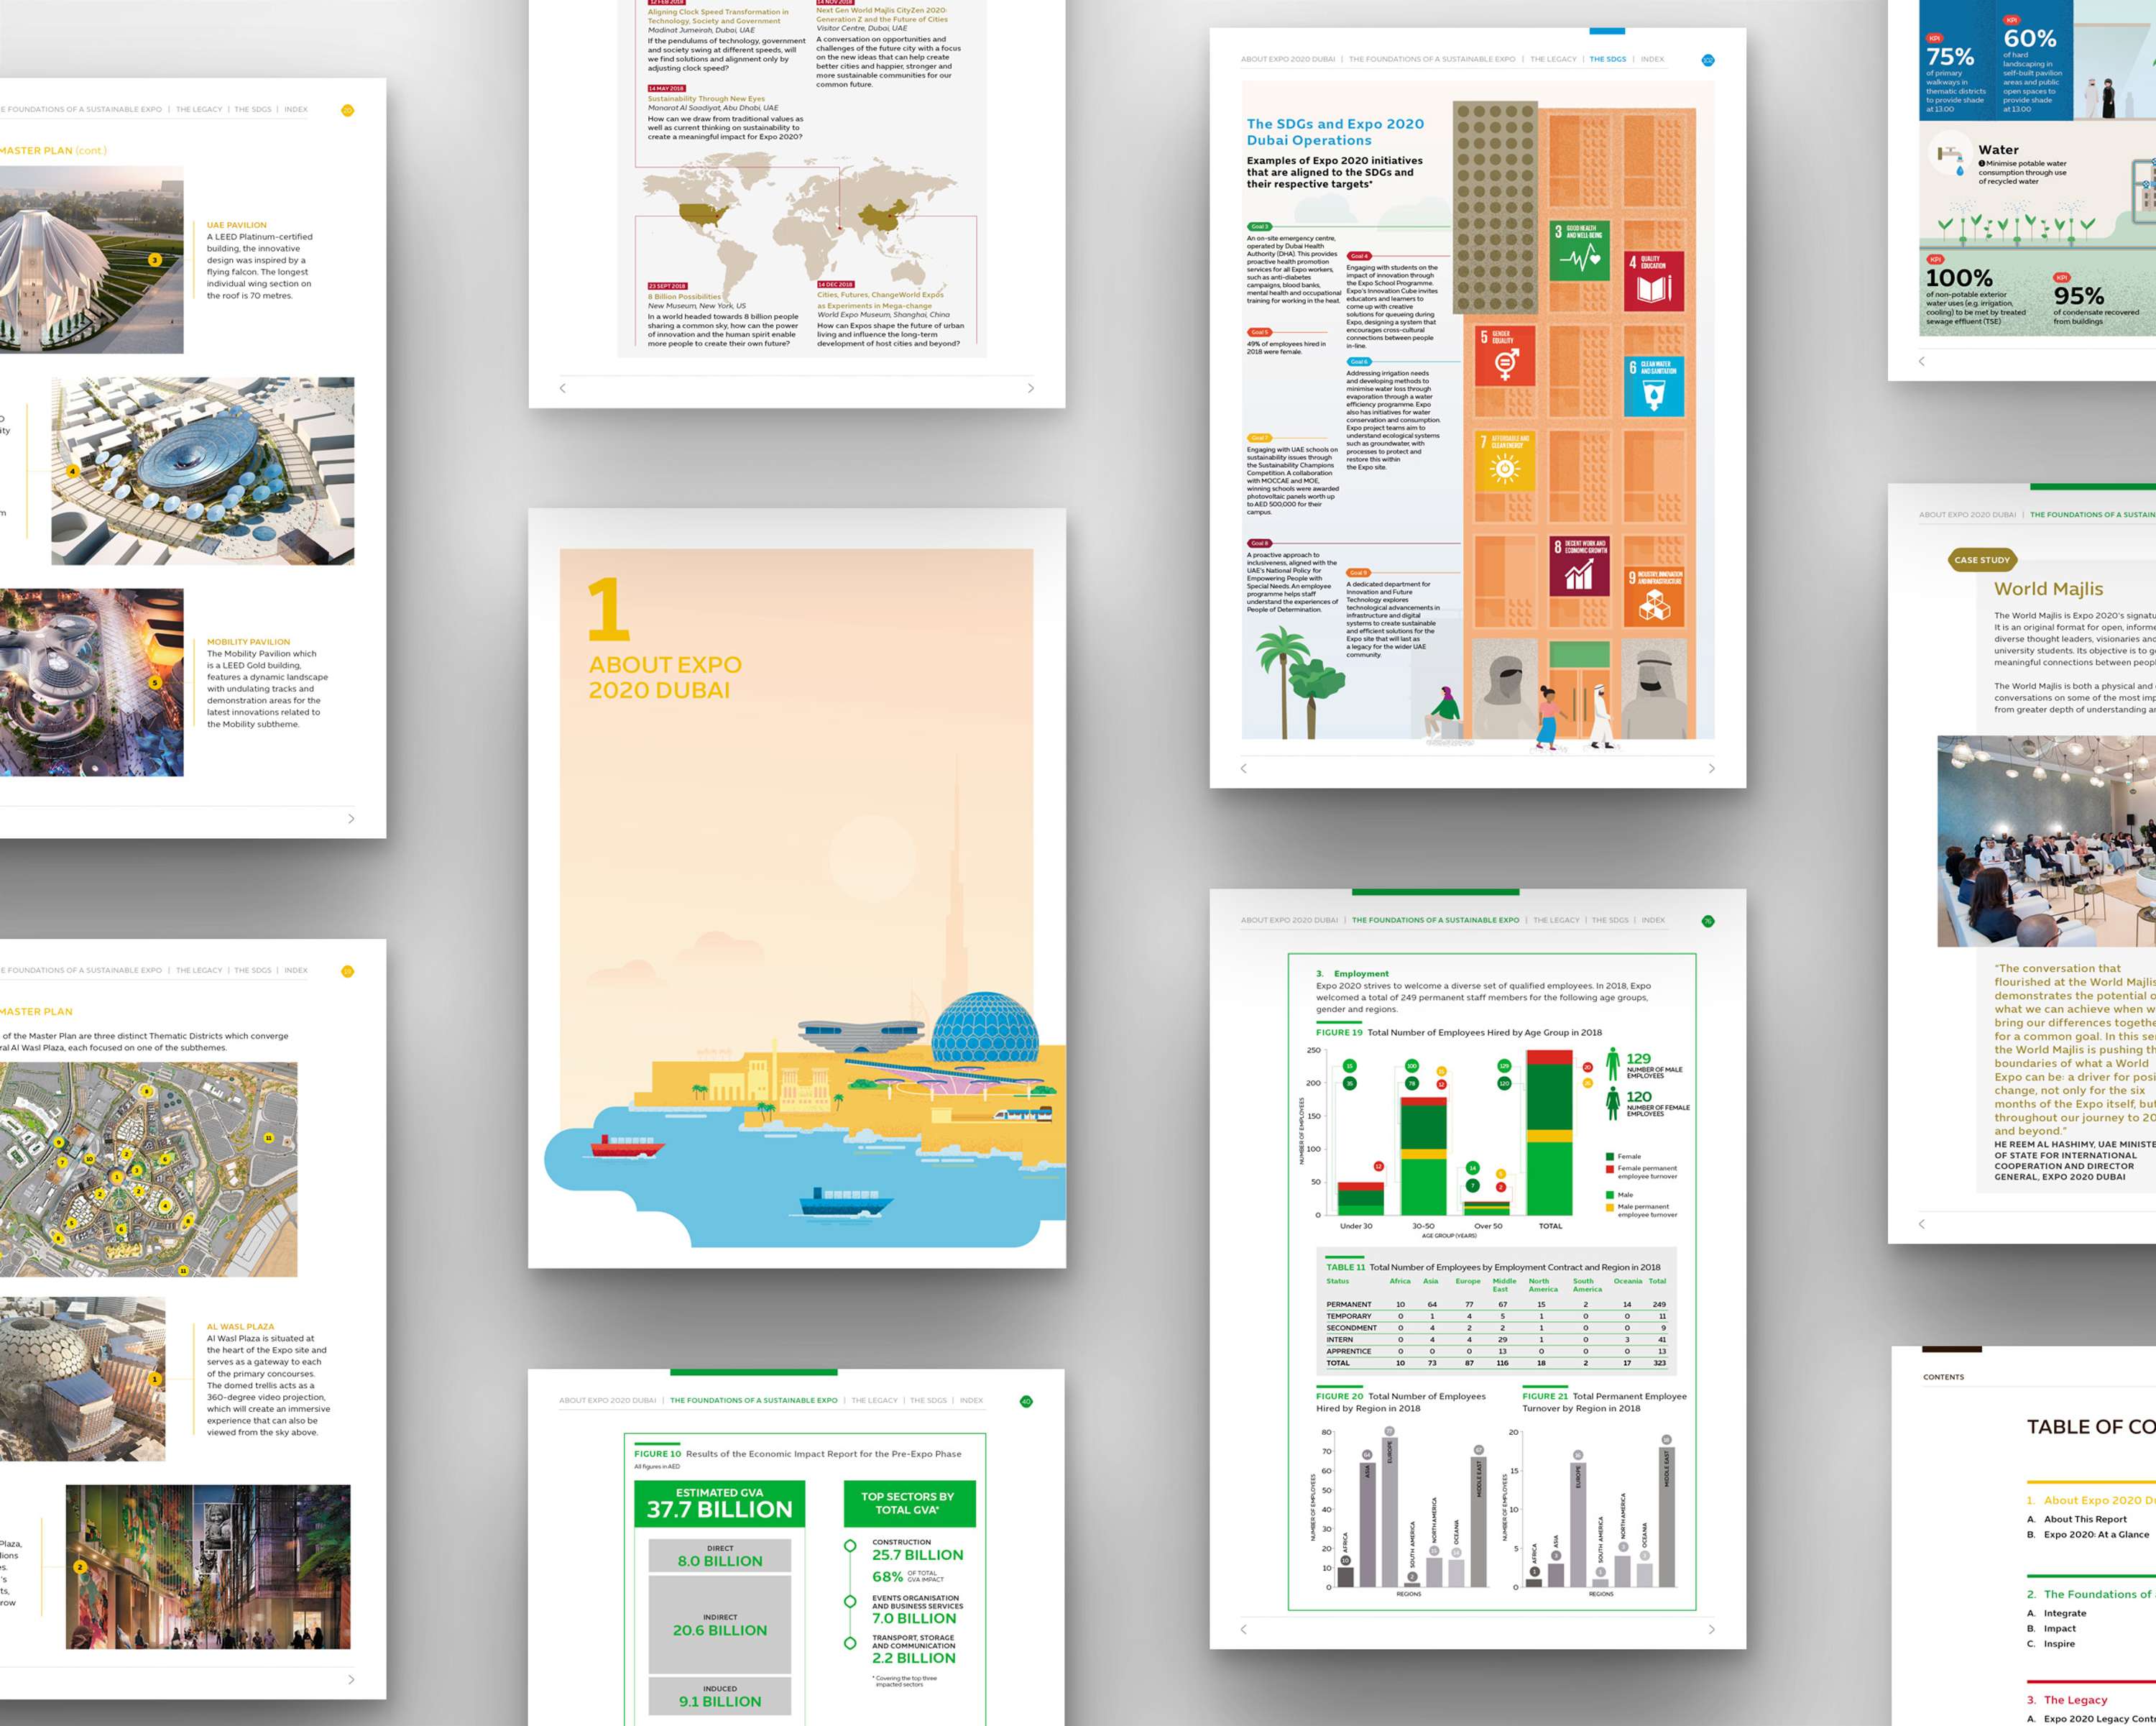Click AL WASL PLAZA caption heading
2156x1726 pixels.
[240, 1326]
